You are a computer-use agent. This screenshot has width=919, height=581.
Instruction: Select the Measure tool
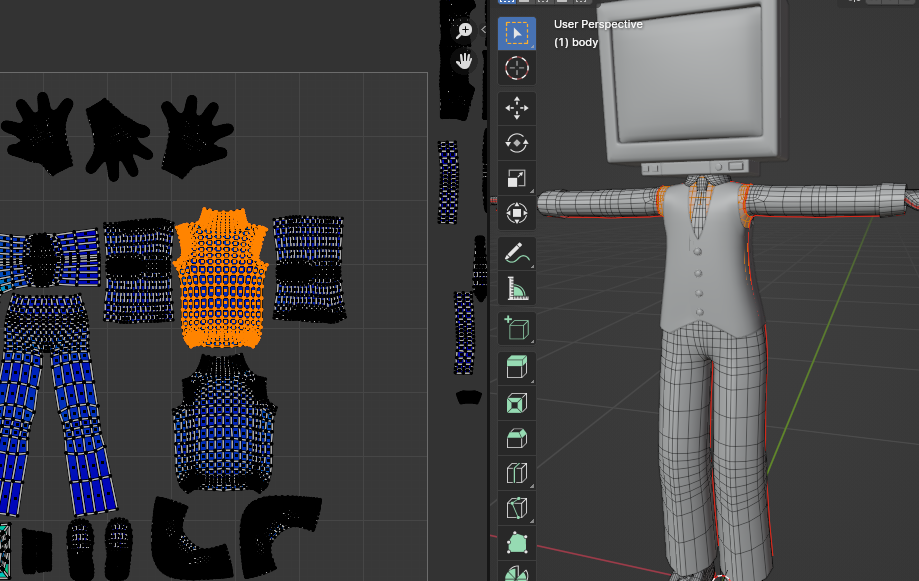[516, 288]
